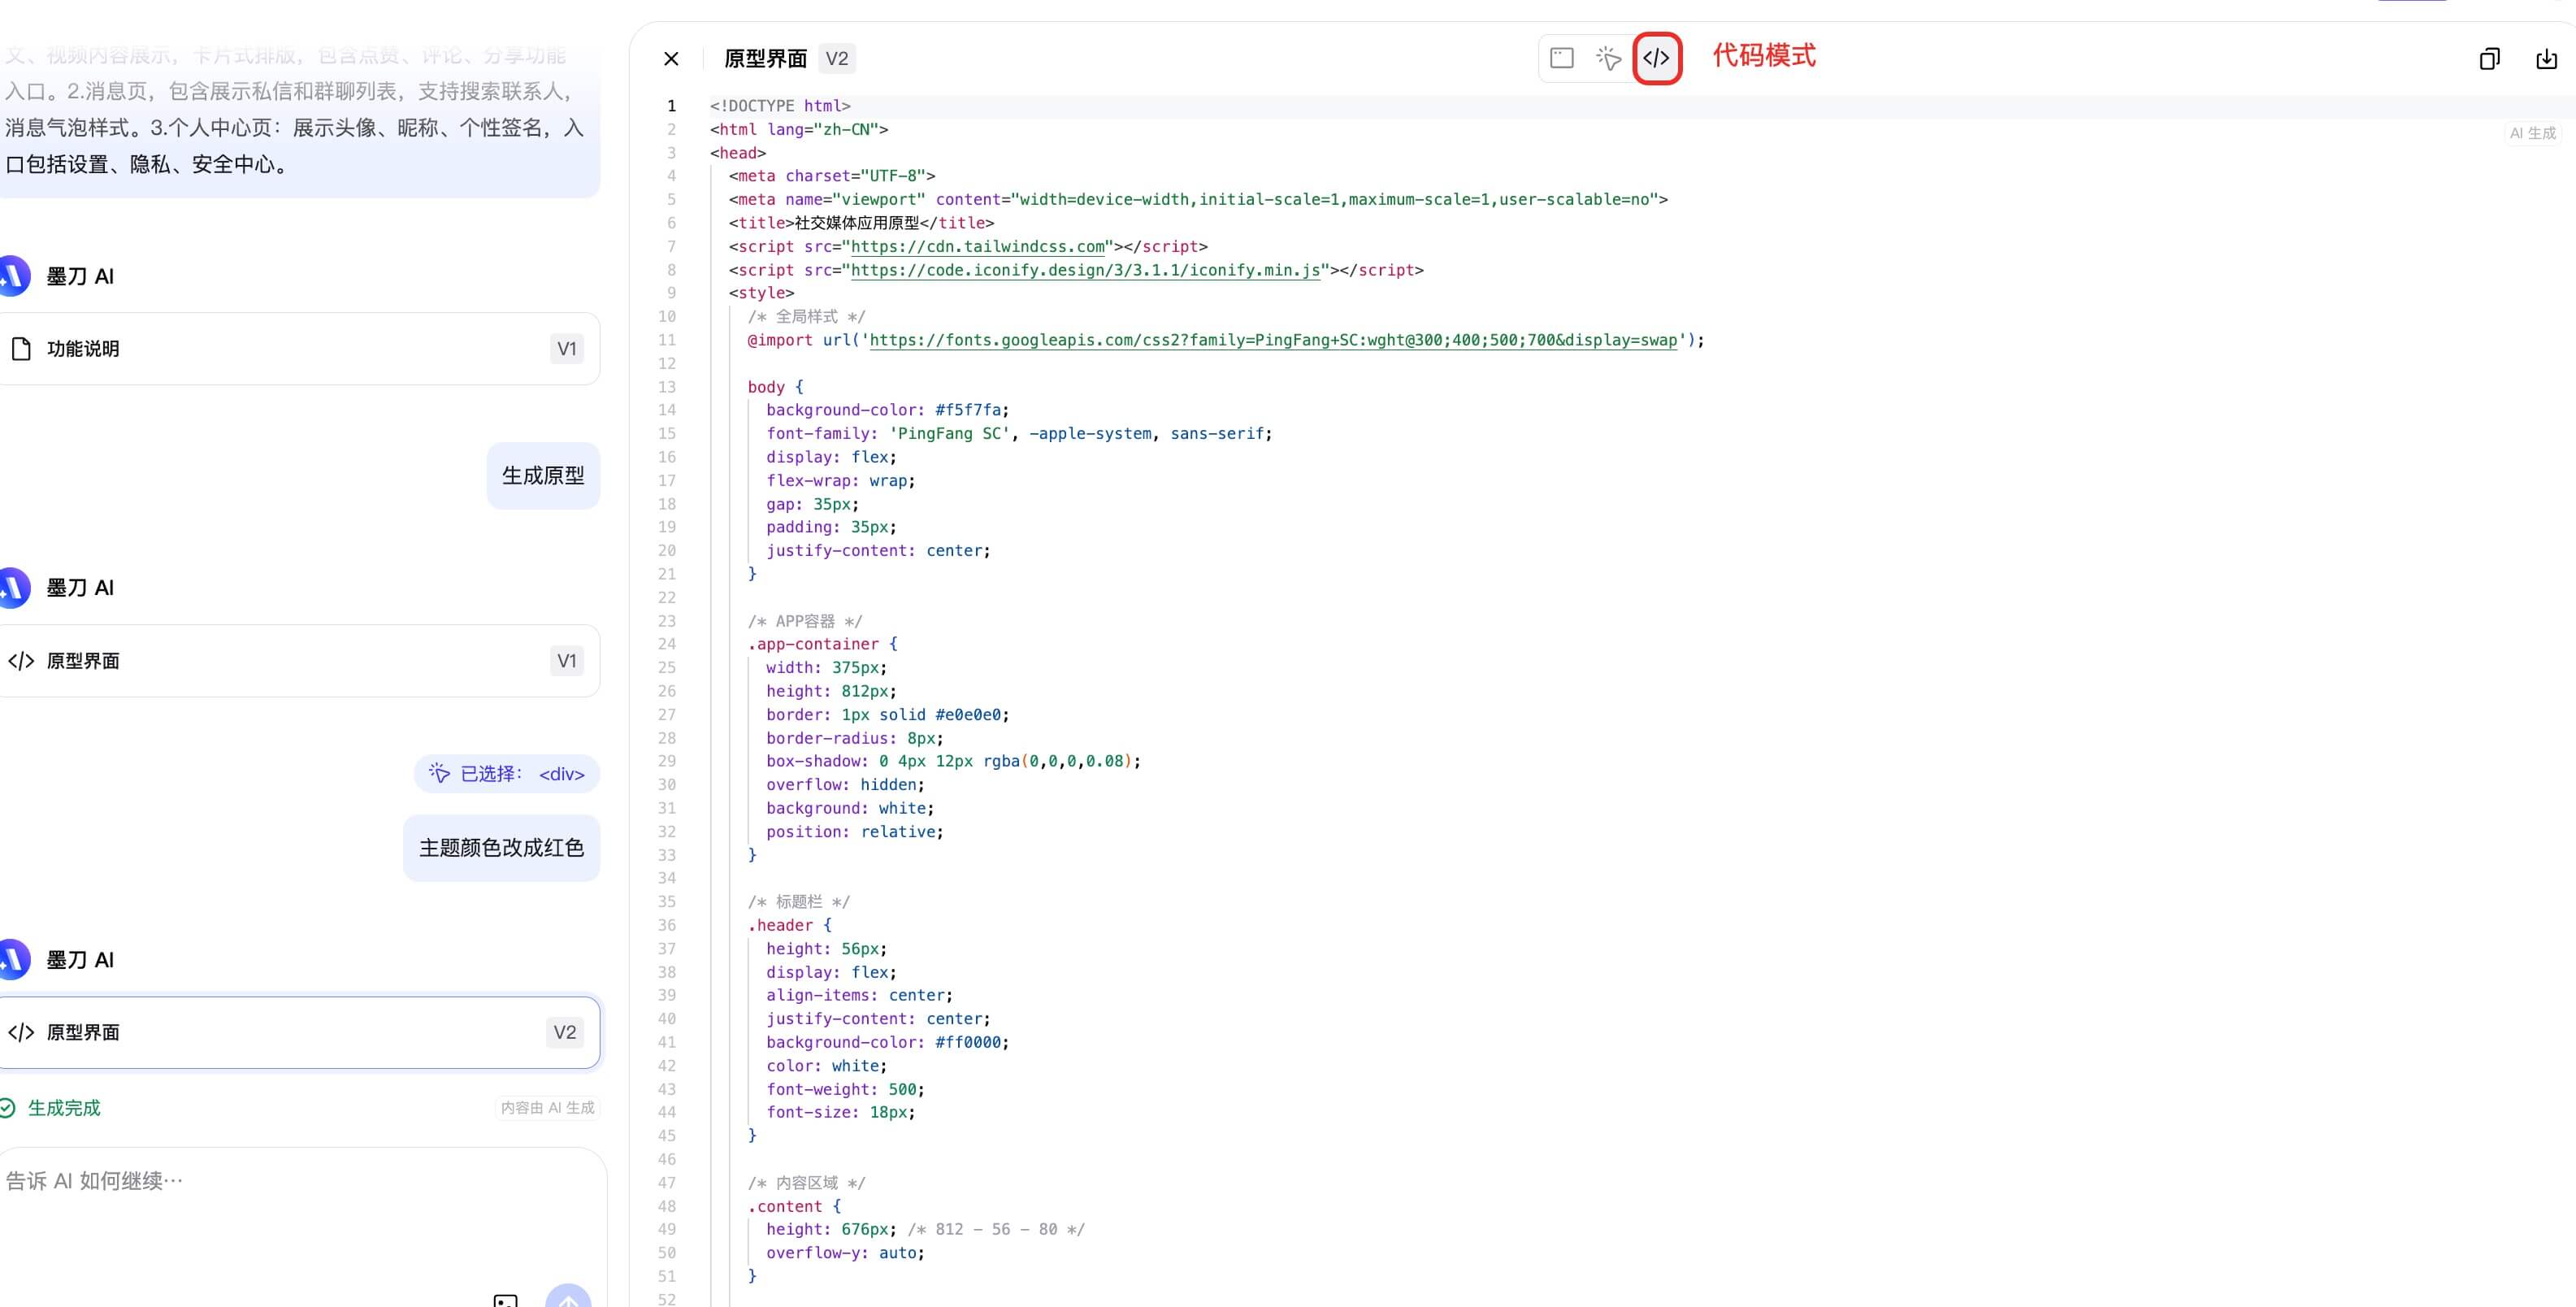This screenshot has height=1307, width=2576.
Task: Click the code icon of 原型界面 V2 card
Action: point(21,1033)
